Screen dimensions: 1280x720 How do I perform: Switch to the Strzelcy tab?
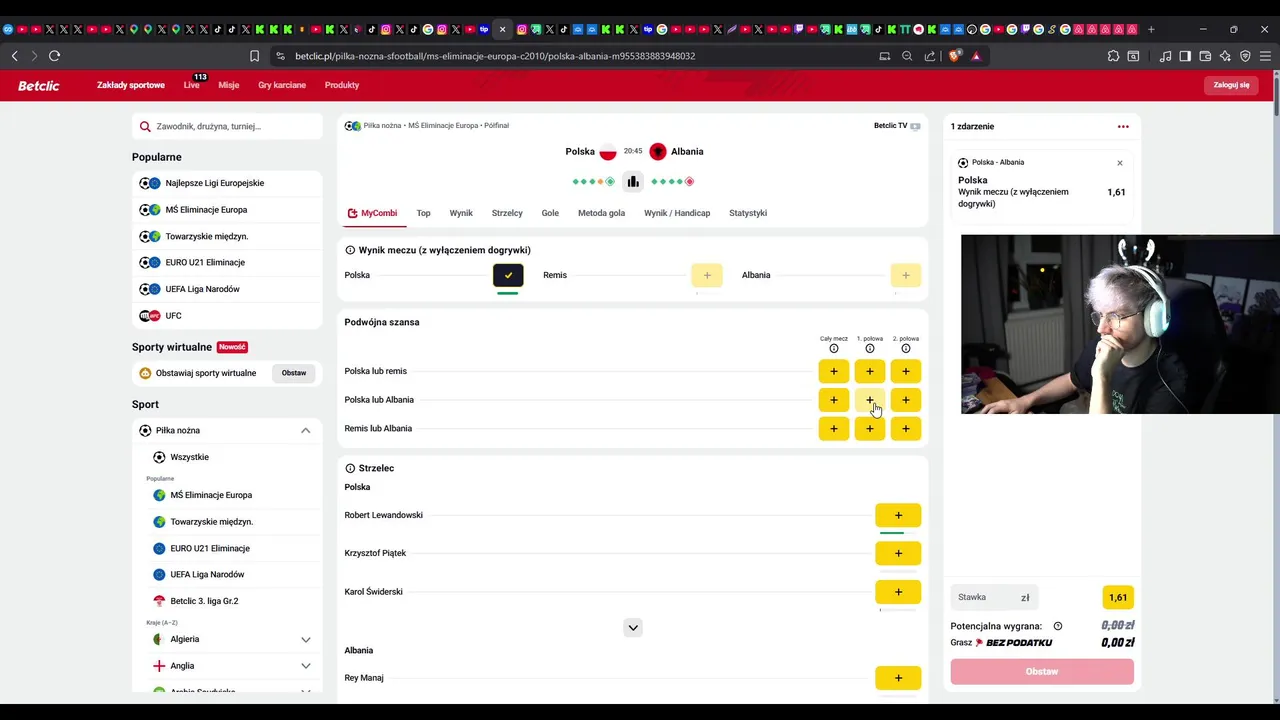507,213
